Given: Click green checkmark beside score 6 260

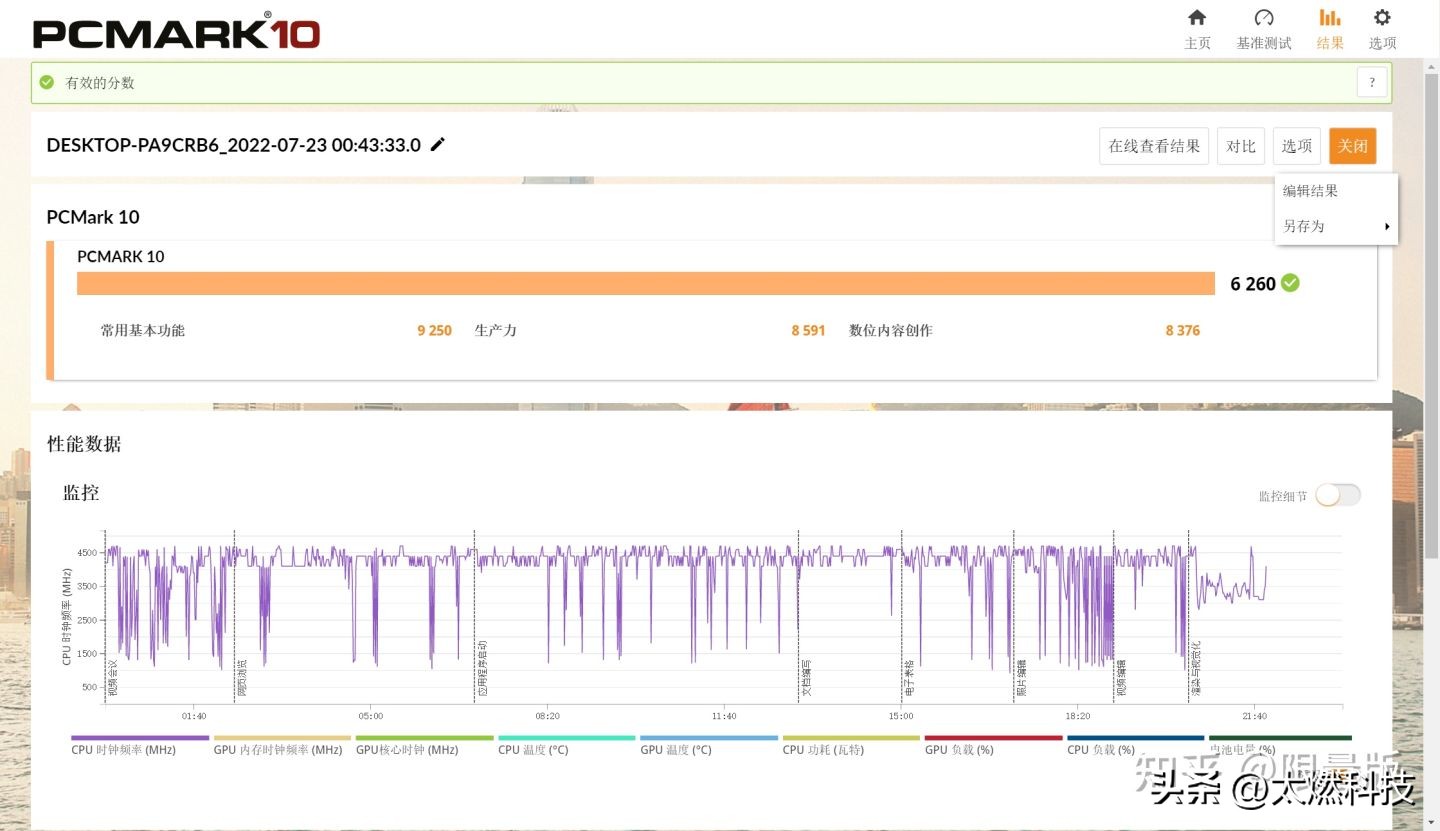Looking at the screenshot, I should [1291, 283].
